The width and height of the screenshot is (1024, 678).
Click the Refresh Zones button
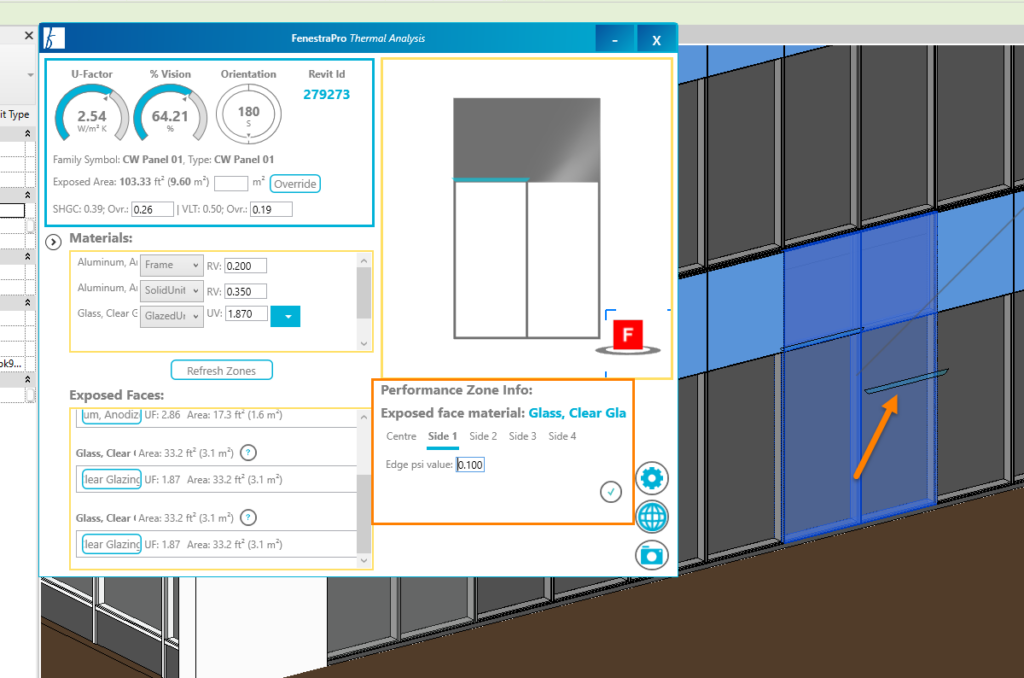click(x=221, y=370)
